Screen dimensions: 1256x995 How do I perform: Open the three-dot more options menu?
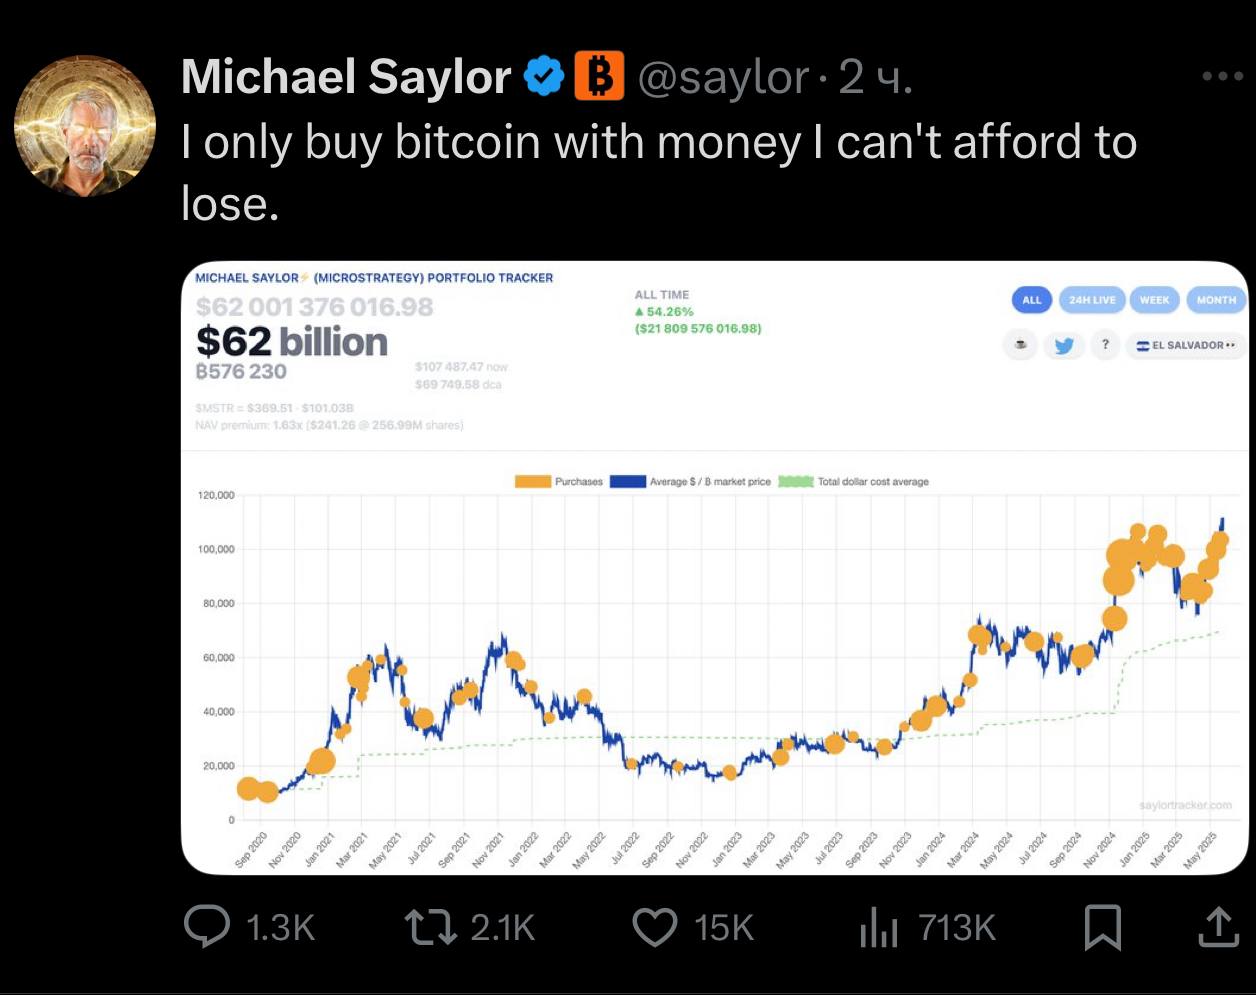[1222, 76]
